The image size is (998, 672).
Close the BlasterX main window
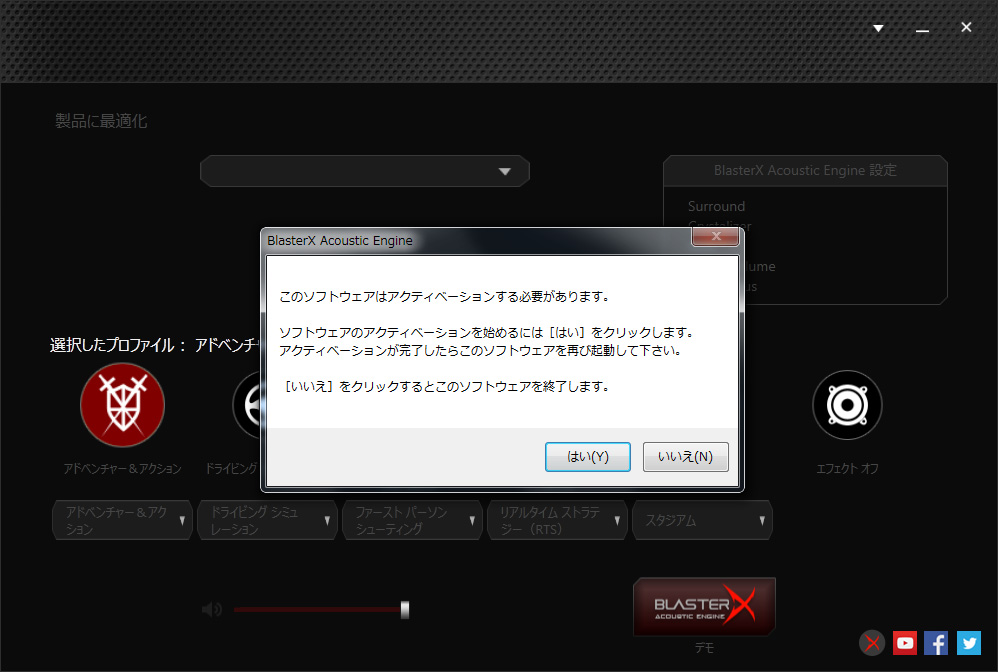point(966,27)
